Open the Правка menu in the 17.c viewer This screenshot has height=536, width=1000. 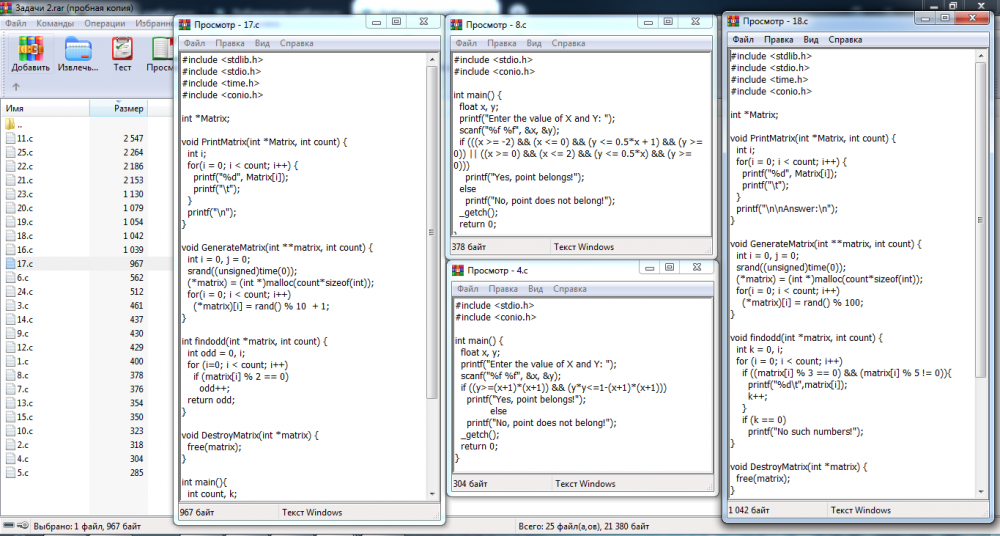[x=231, y=44]
